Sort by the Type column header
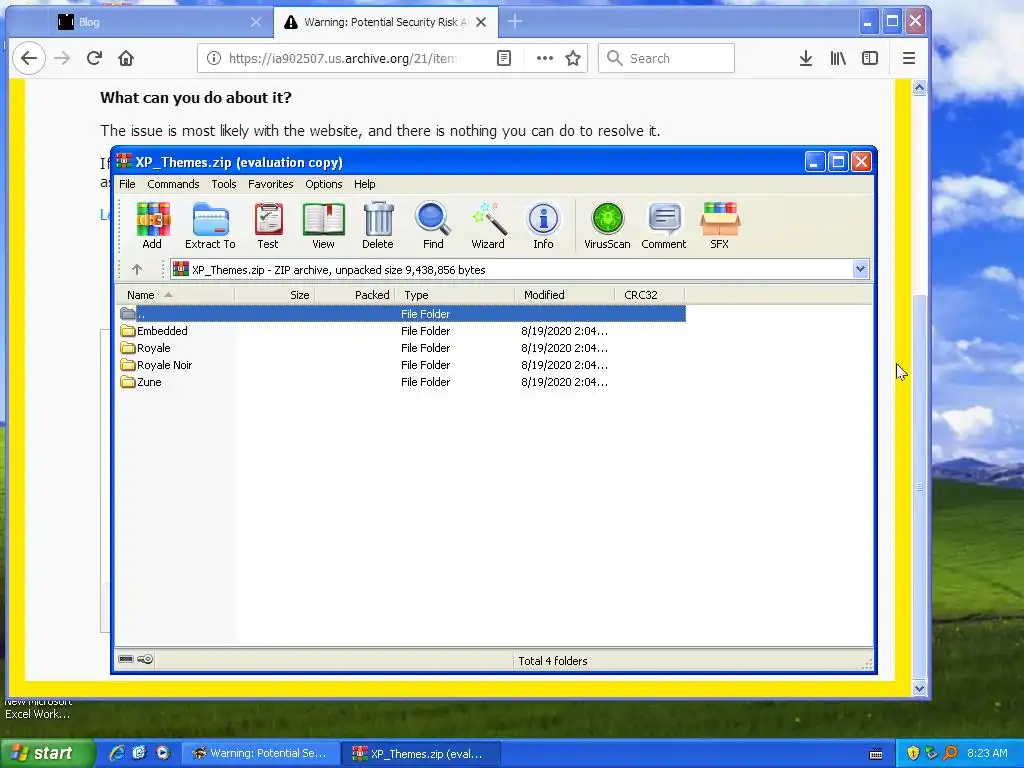 (455, 295)
